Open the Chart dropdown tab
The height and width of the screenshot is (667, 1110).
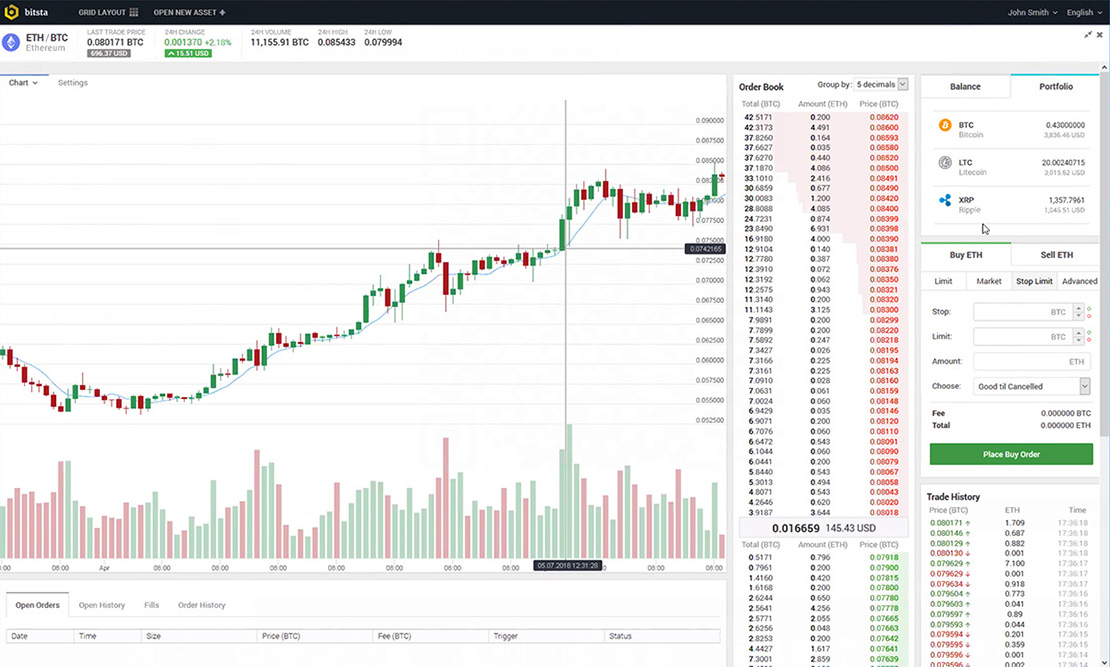pos(23,83)
